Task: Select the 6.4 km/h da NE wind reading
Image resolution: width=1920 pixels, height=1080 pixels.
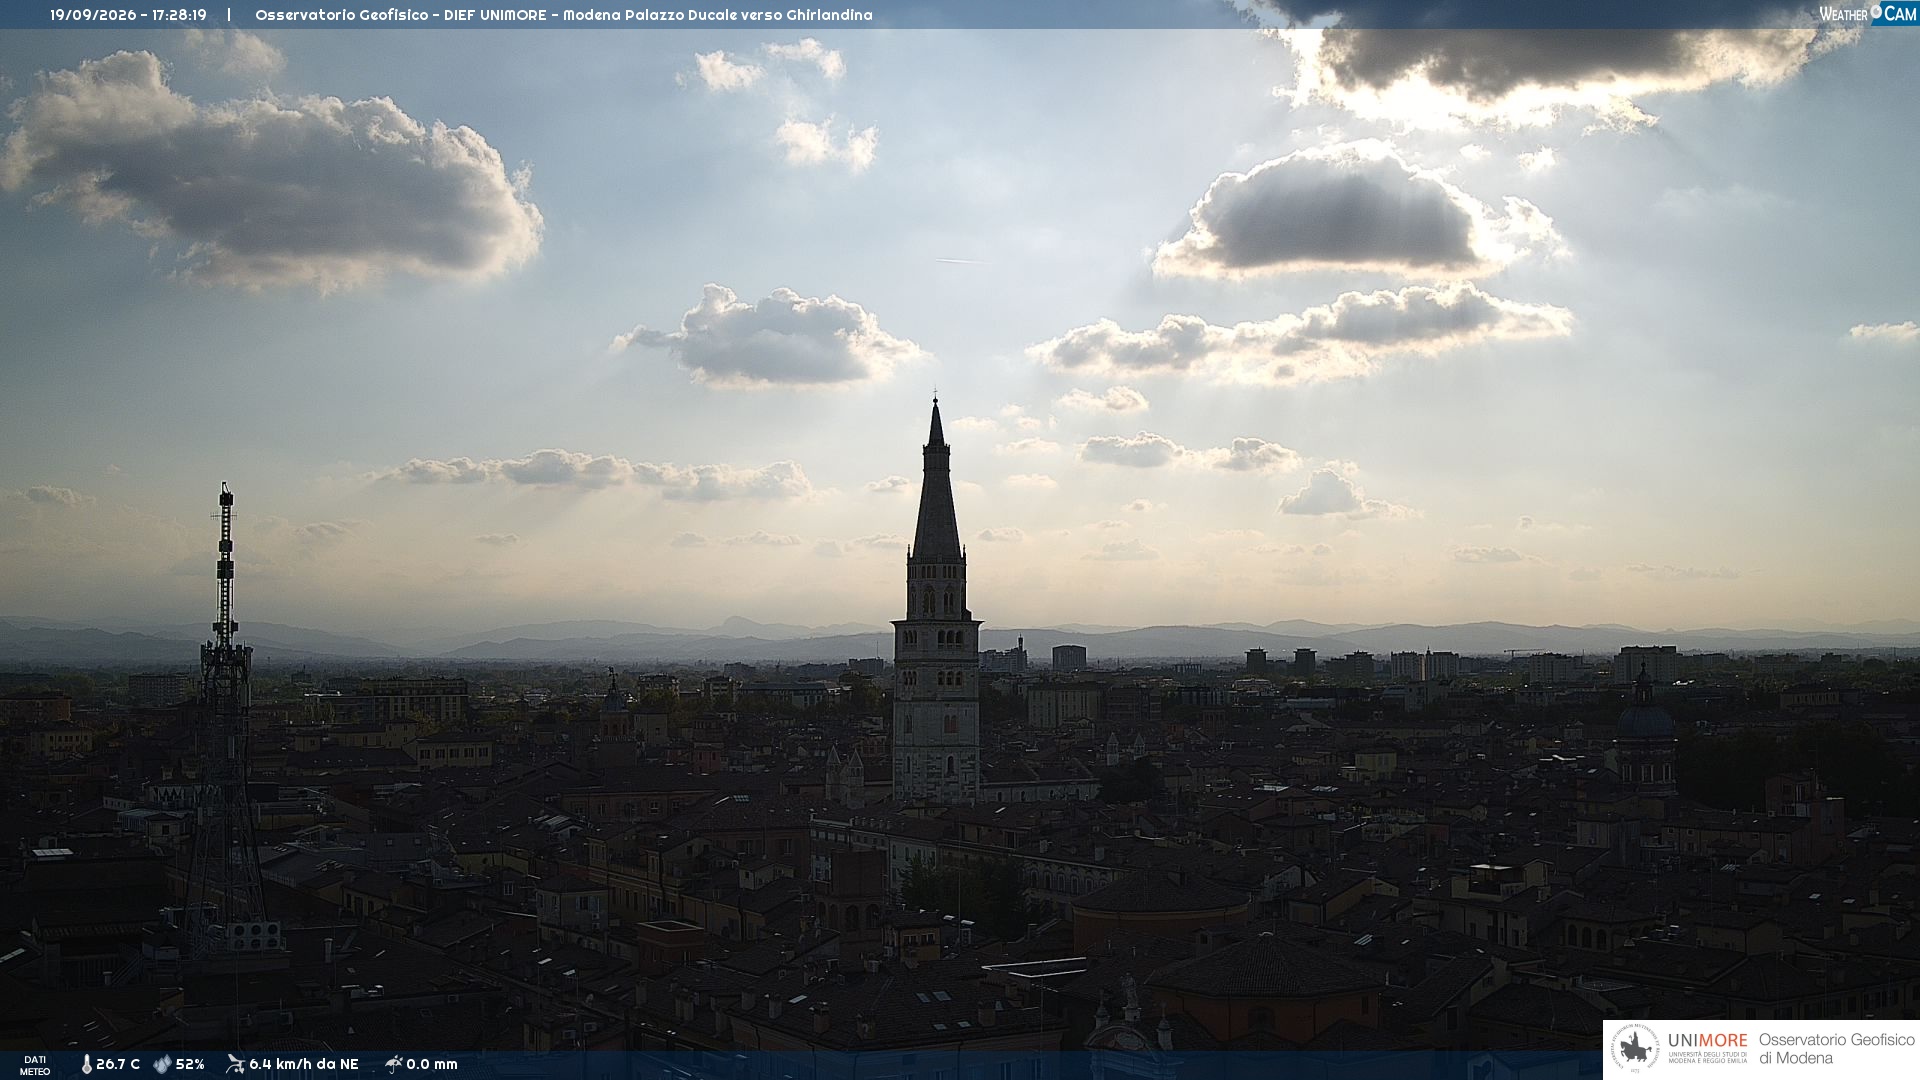Action: click(x=304, y=1064)
